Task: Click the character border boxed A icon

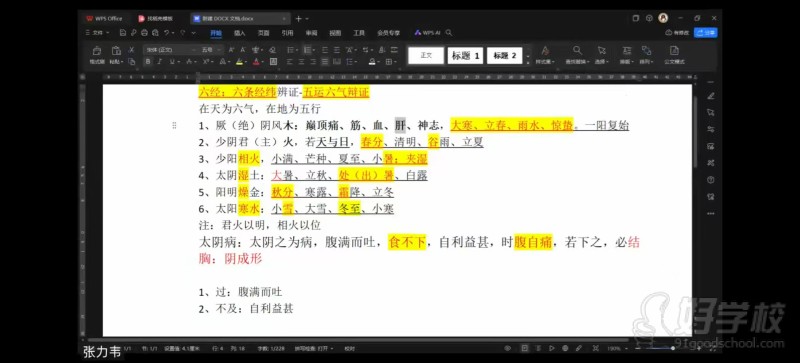Action: pos(273,62)
